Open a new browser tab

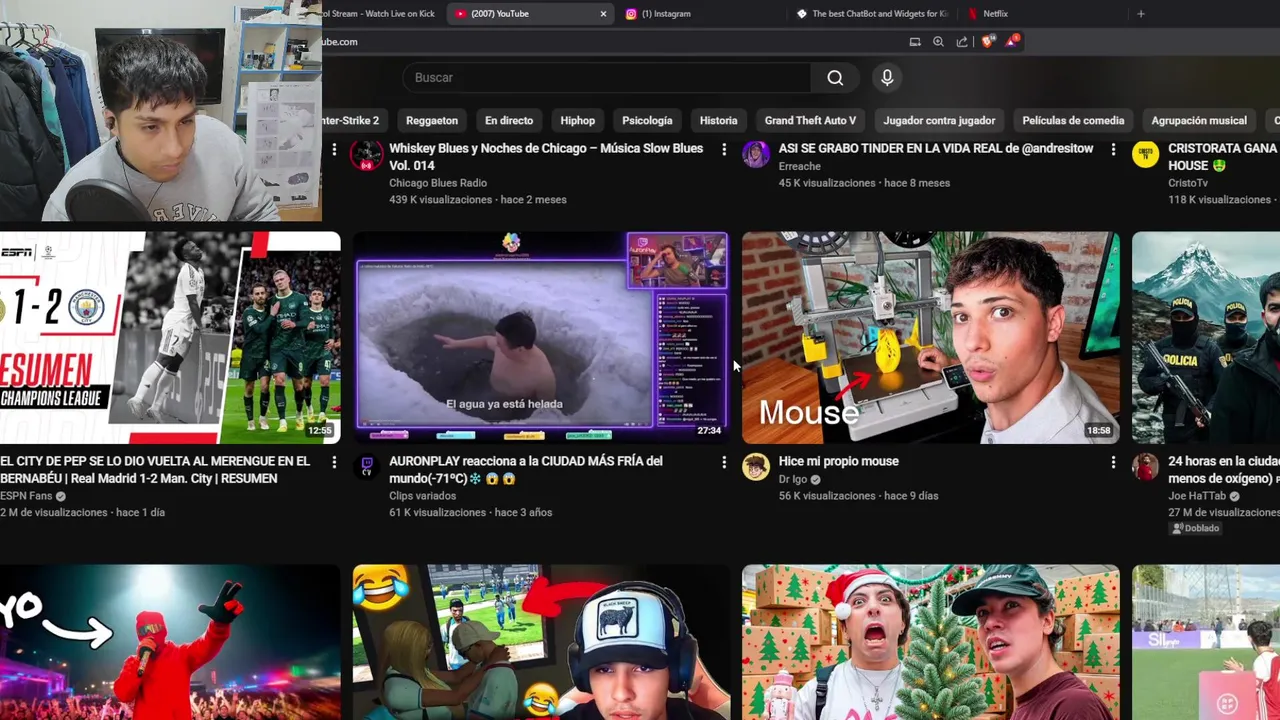point(1141,14)
